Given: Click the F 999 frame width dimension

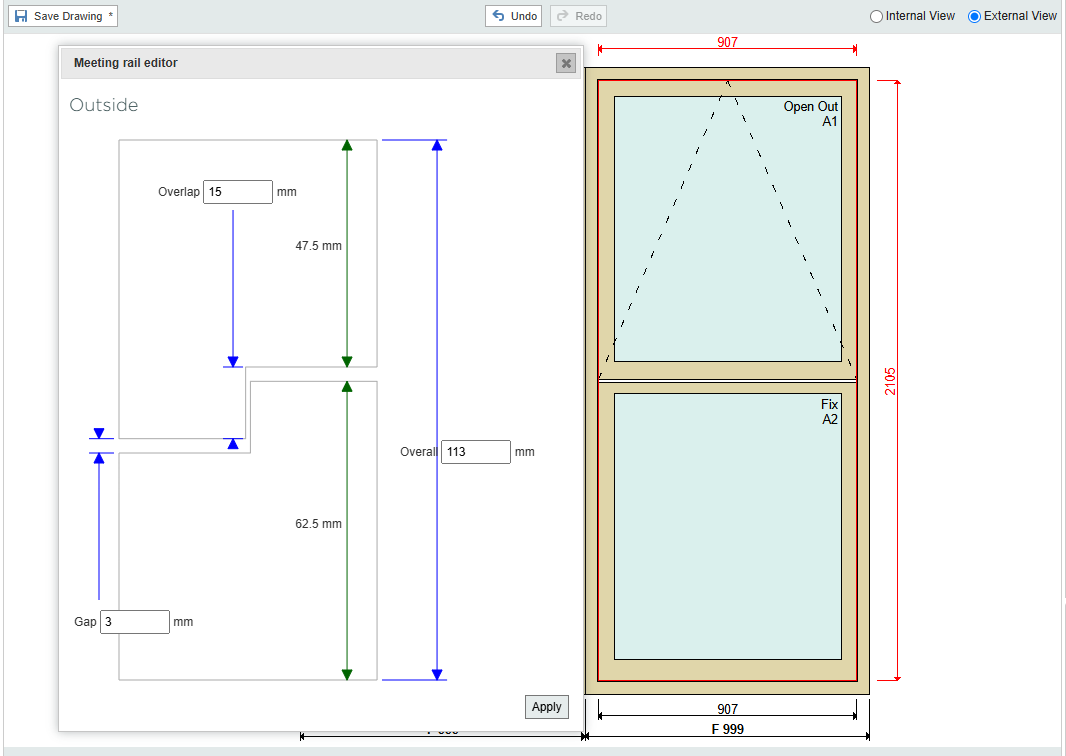Looking at the screenshot, I should (727, 729).
